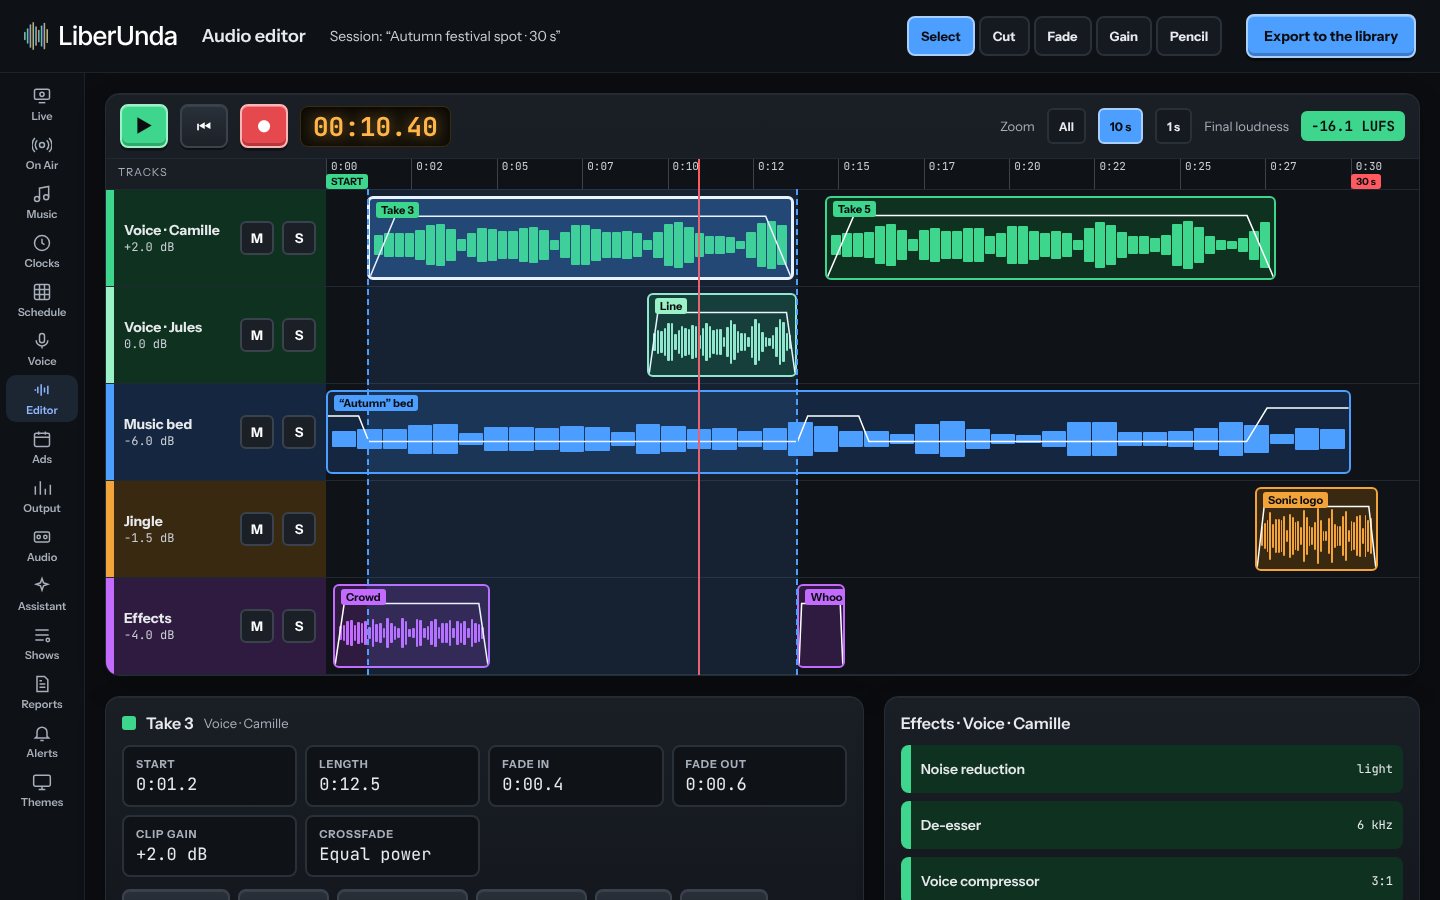1440x900 pixels.
Task: Open the Noise reduction effect row
Action: click(1152, 769)
